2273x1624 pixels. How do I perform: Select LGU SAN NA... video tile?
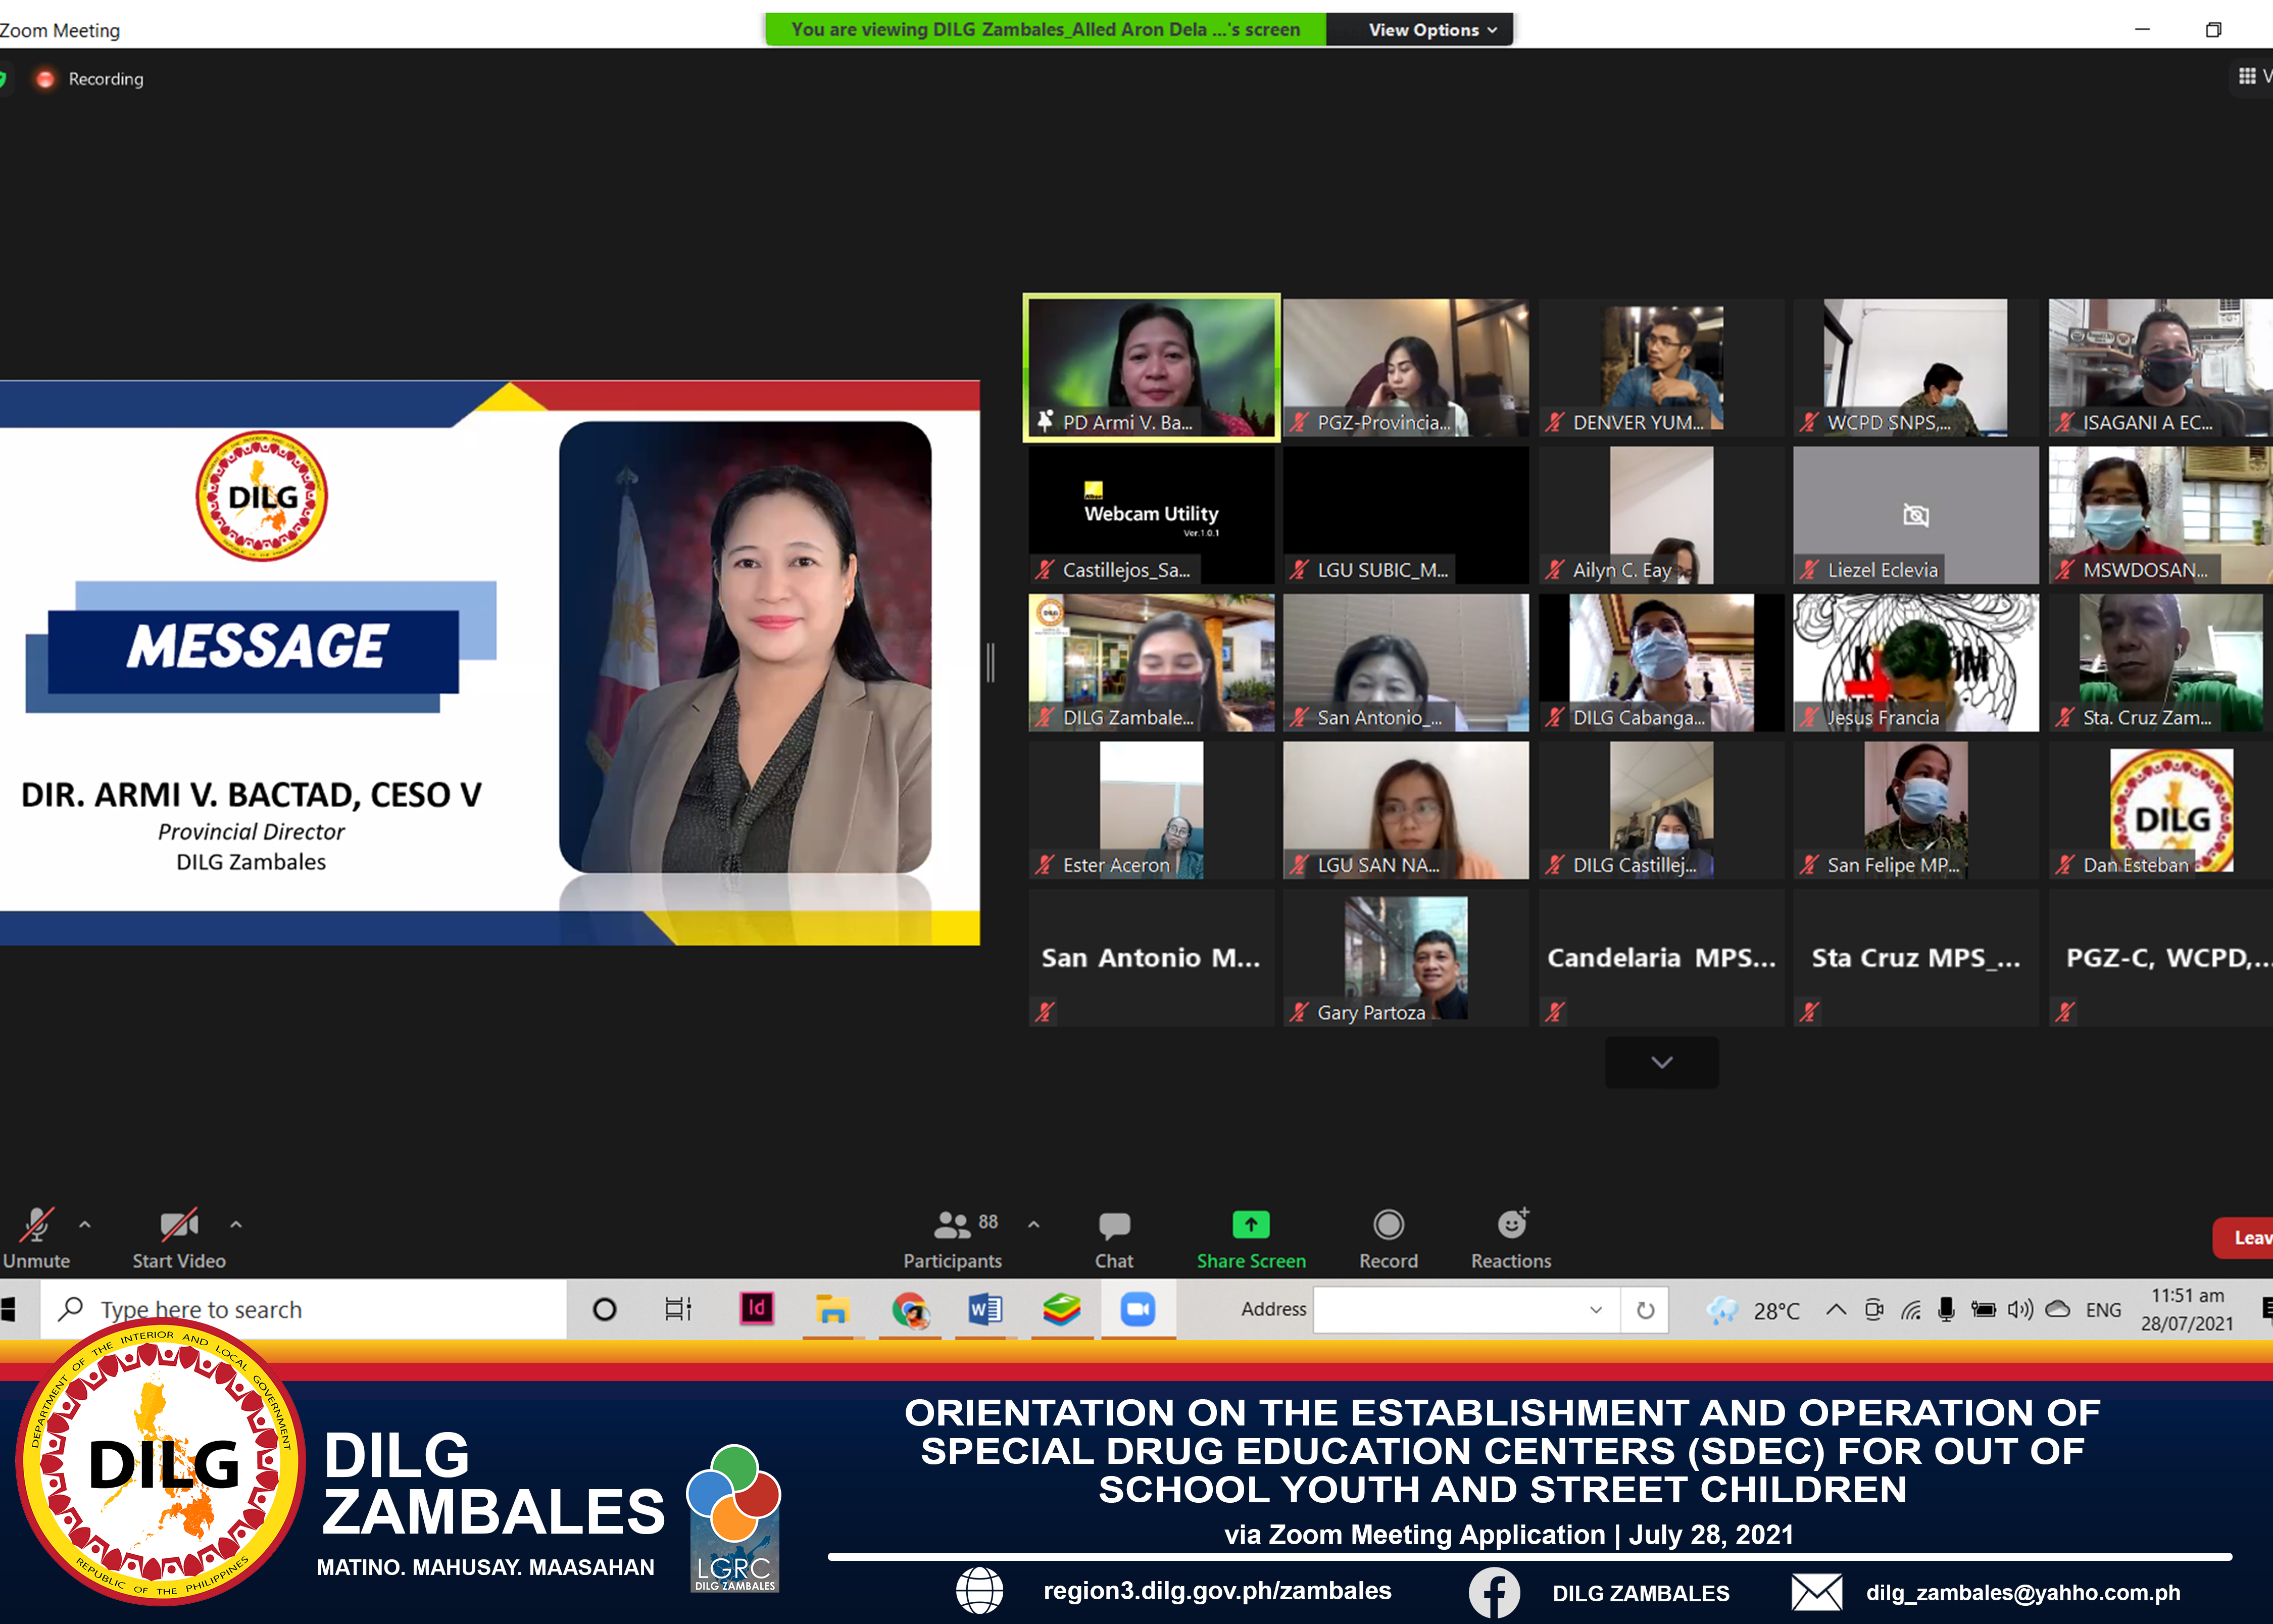[1406, 810]
